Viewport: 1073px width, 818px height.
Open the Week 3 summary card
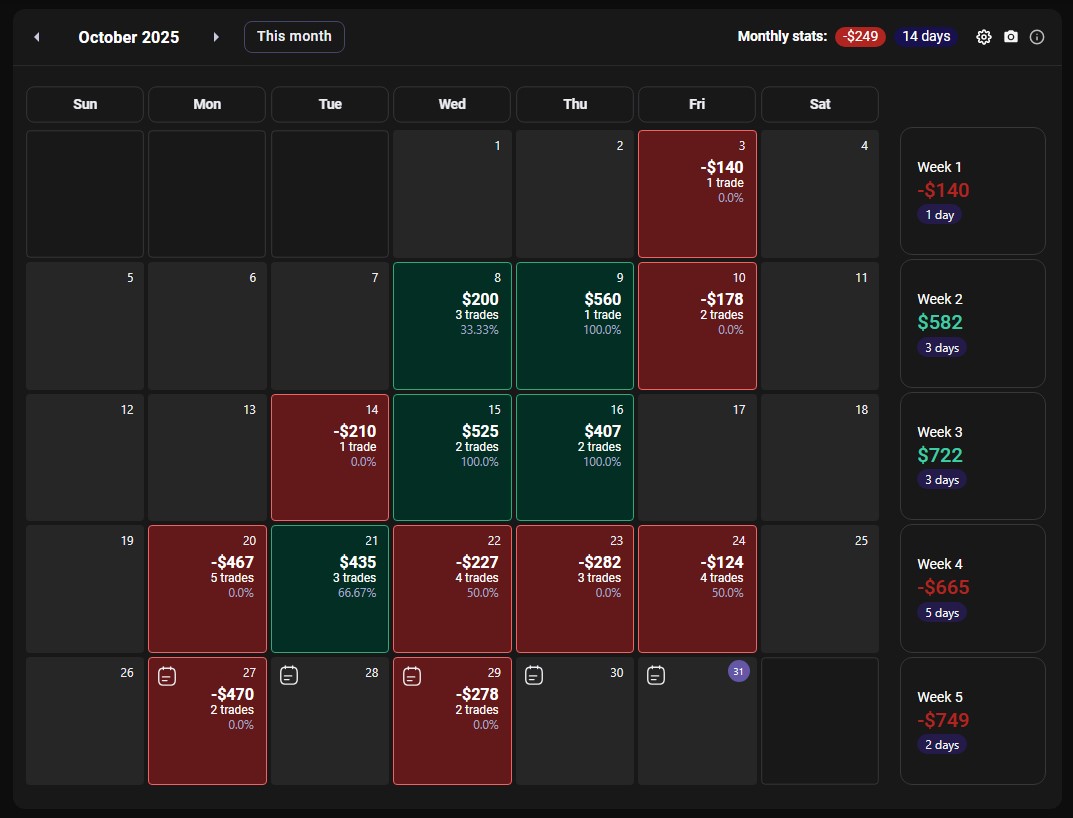point(973,456)
